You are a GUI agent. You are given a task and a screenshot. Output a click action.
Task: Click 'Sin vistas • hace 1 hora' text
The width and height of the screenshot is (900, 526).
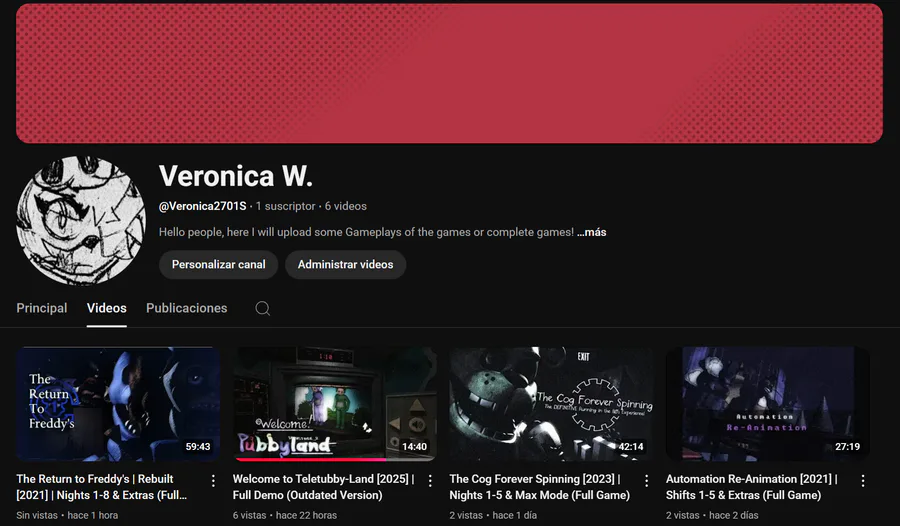pos(67,516)
